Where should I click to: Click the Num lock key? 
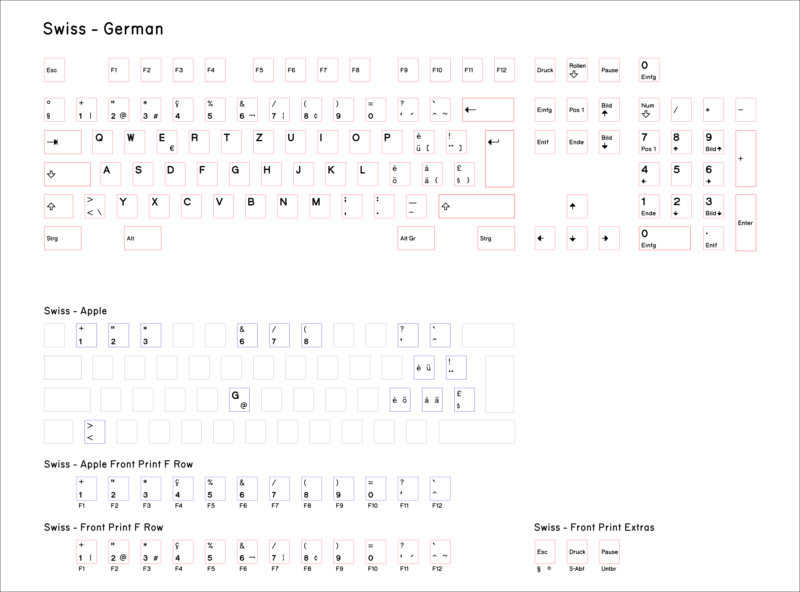click(649, 110)
